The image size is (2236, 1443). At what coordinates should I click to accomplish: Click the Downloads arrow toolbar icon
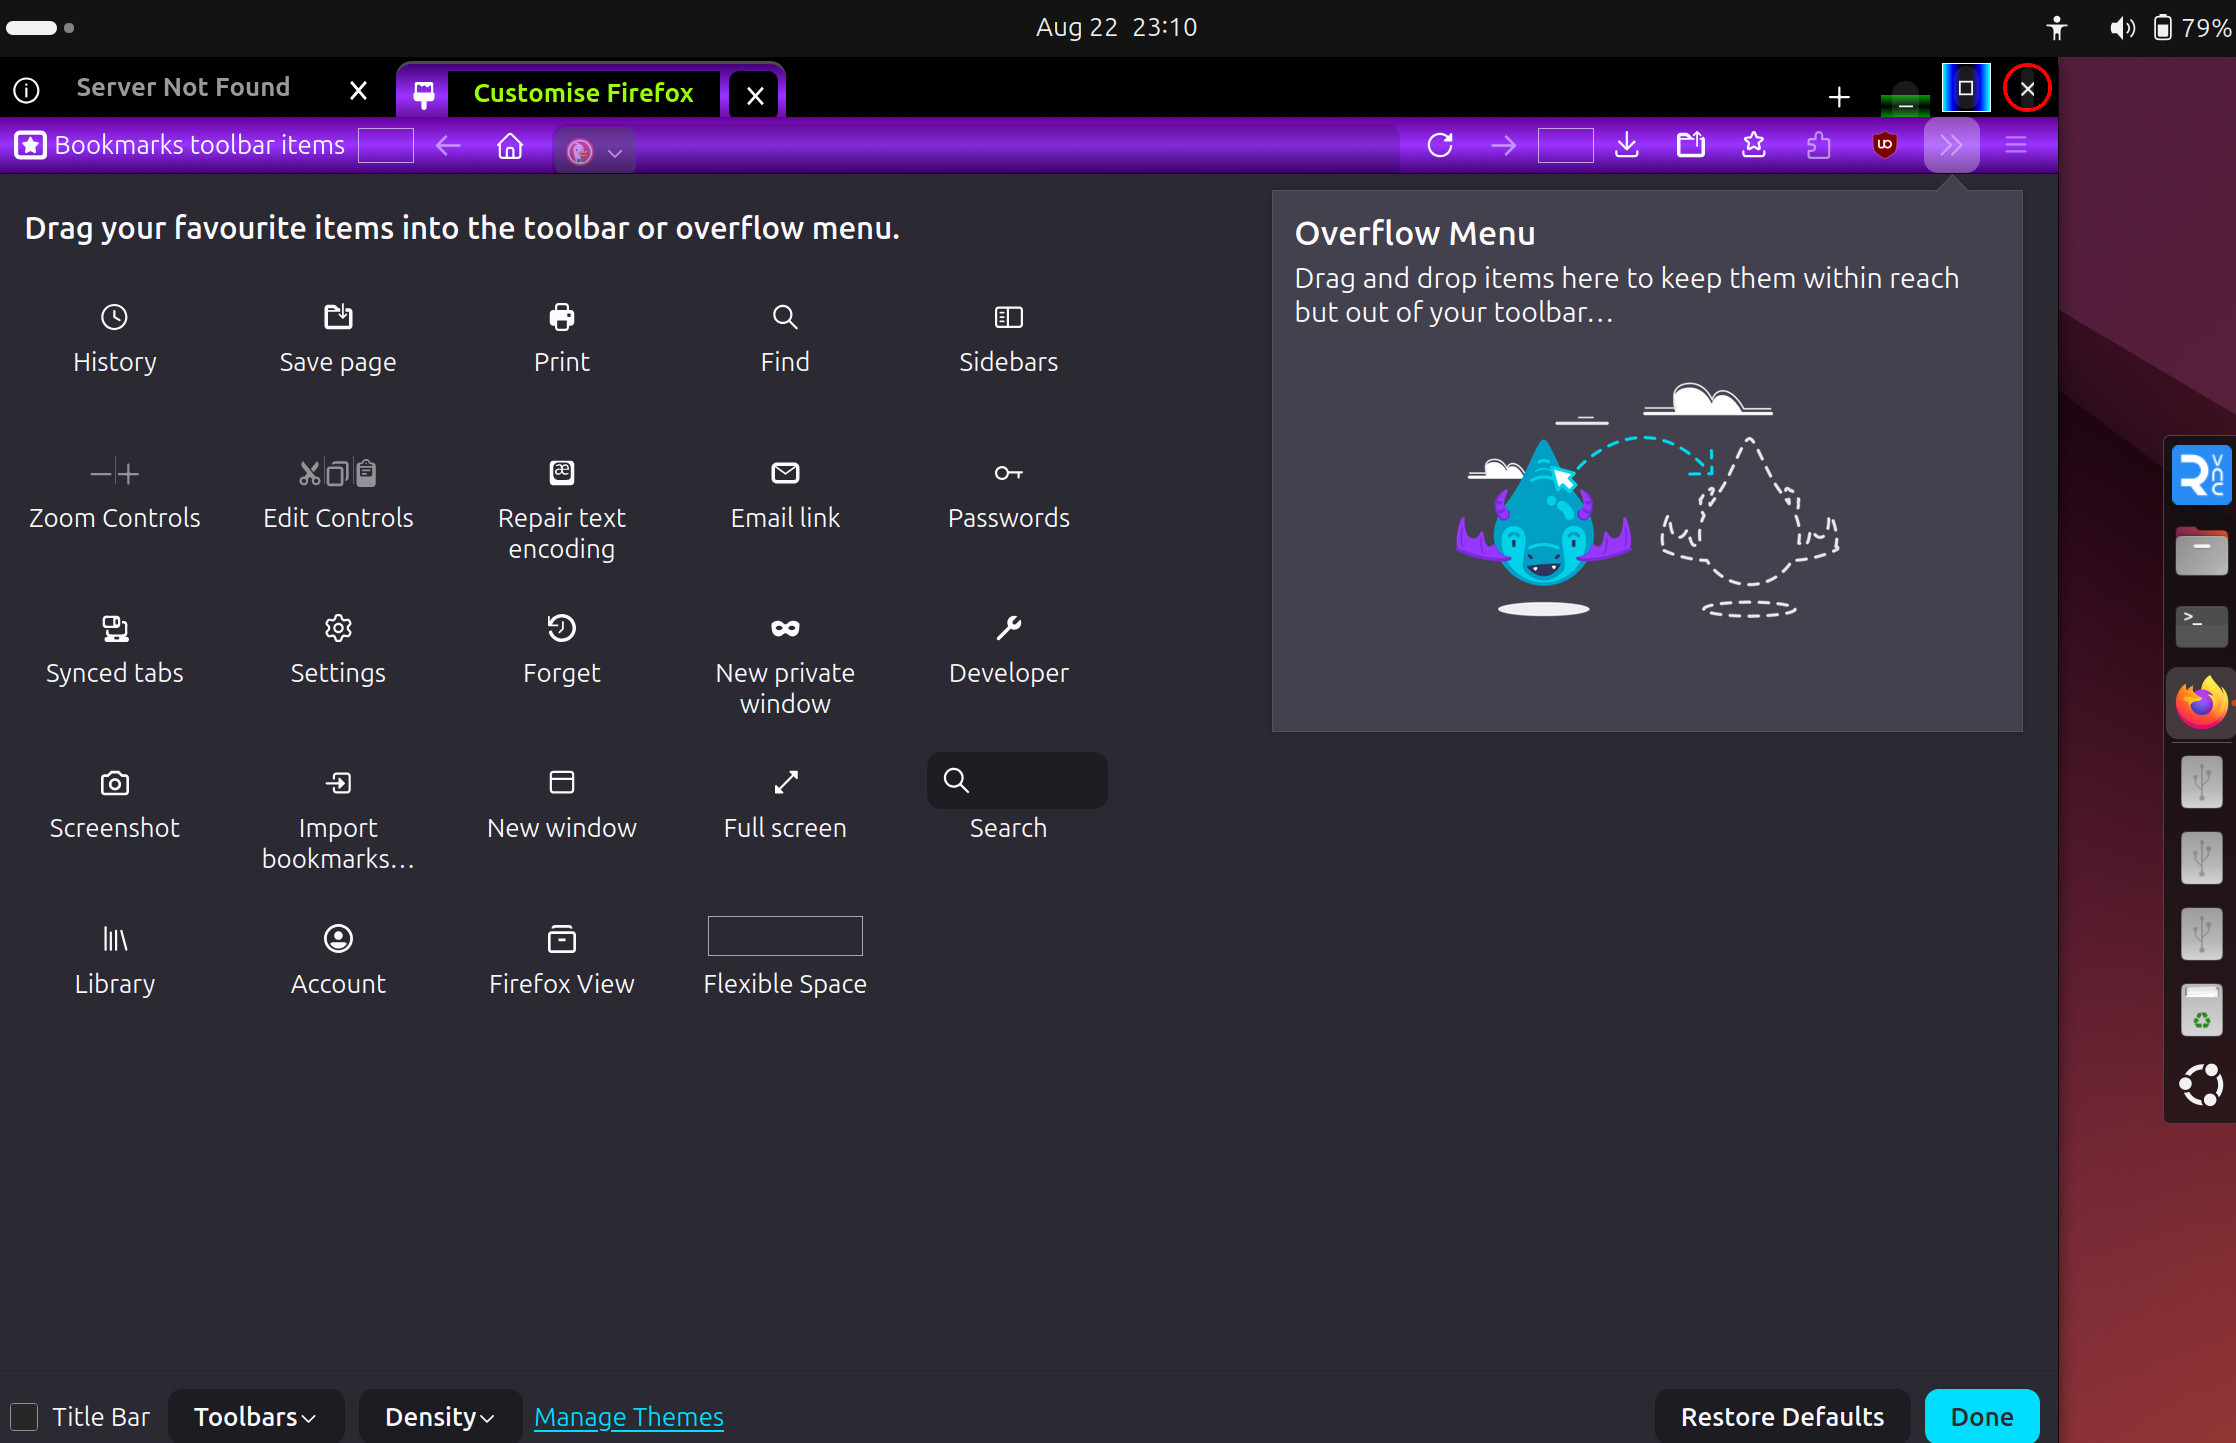coord(1627,145)
